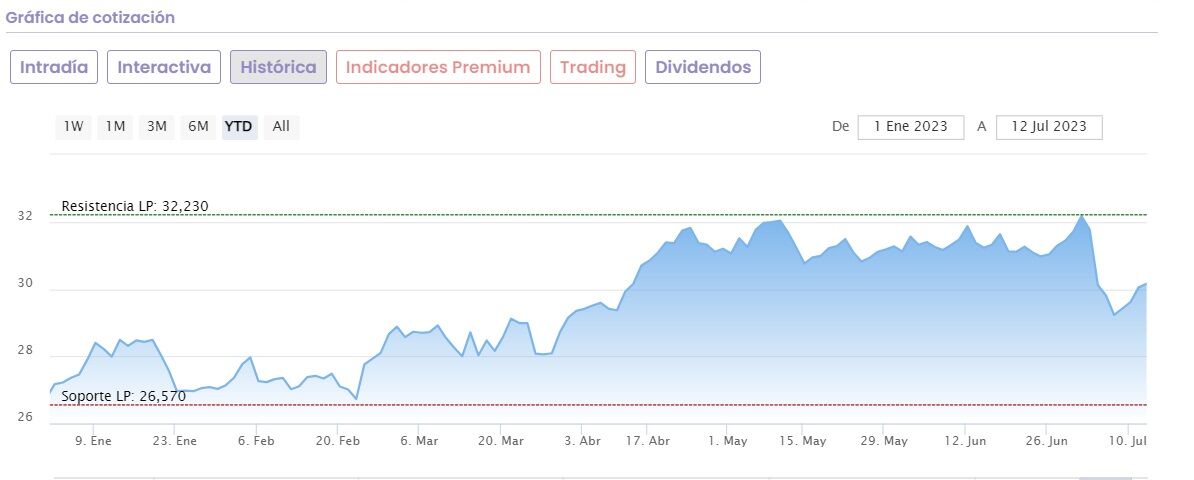Show All historical data
Viewport: 1194px width, 480px height.
point(281,127)
